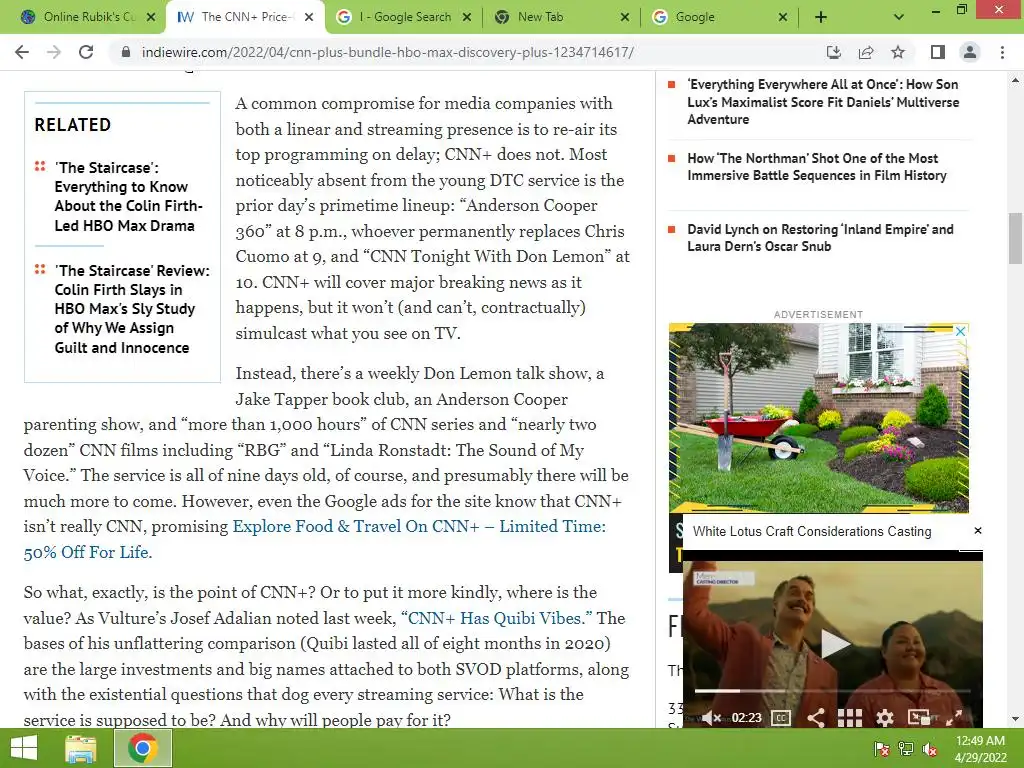Open video playlist grid icon

point(850,718)
